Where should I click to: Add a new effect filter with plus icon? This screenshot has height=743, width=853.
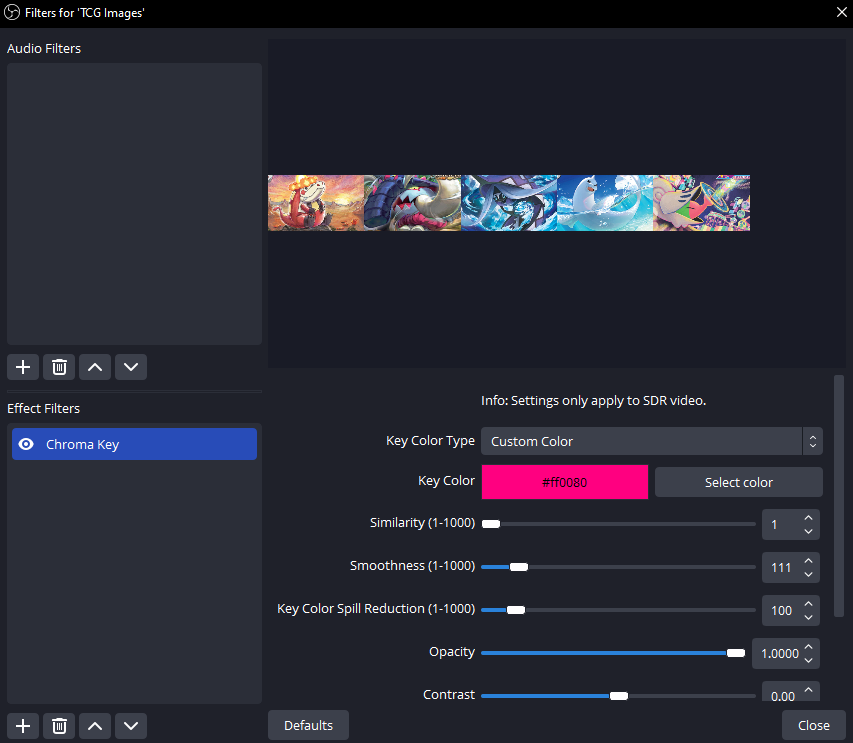[x=23, y=726]
